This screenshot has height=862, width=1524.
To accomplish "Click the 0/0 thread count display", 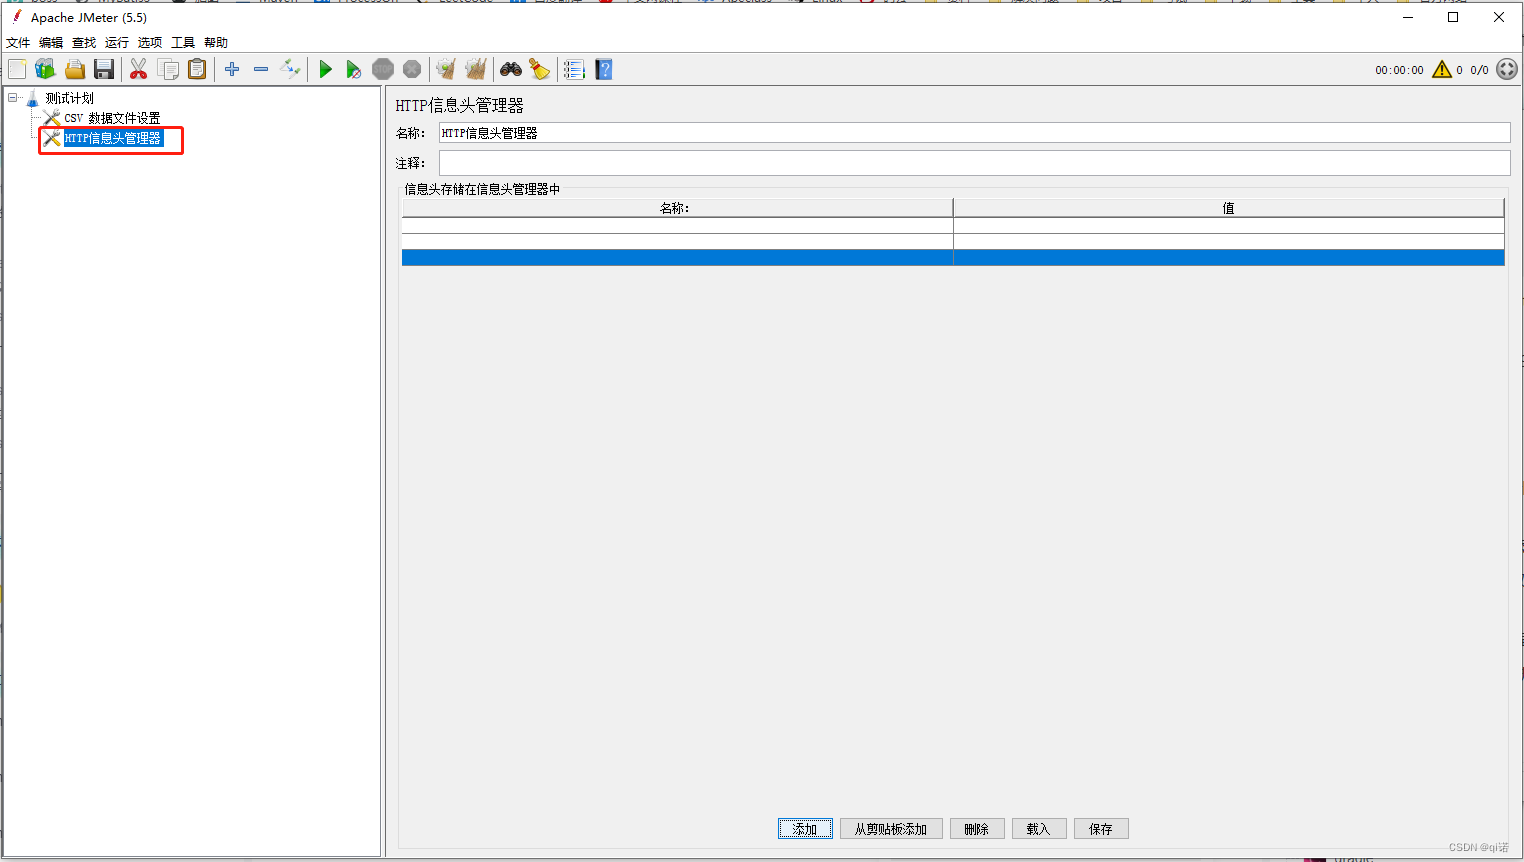I will pos(1479,70).
